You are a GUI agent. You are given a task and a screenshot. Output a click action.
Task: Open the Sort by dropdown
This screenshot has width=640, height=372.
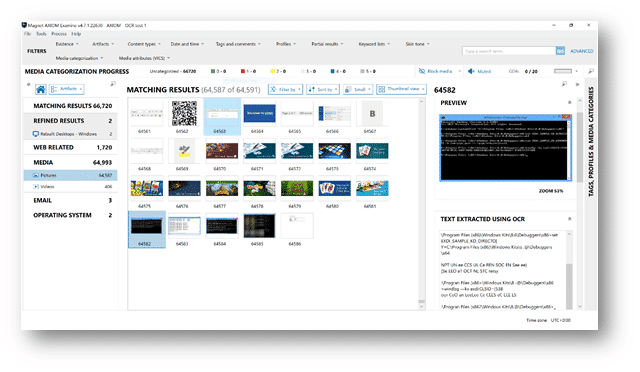tap(322, 89)
